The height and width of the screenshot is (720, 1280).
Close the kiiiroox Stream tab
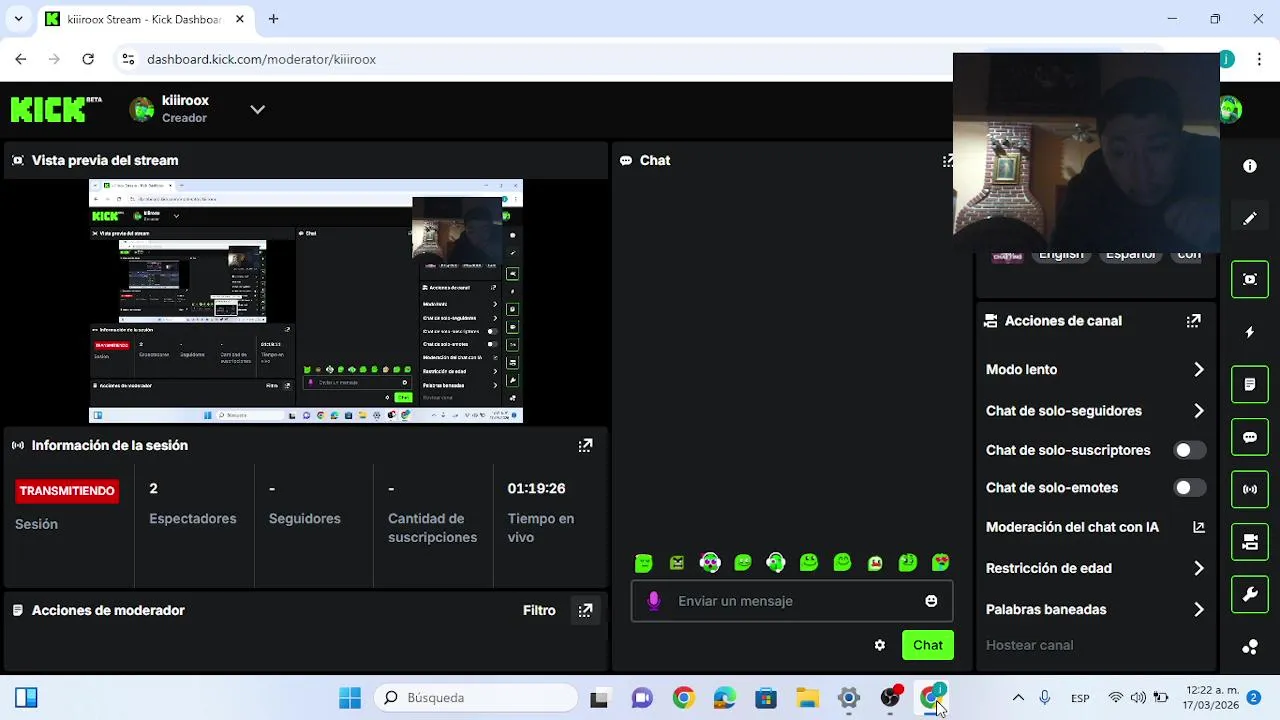238,19
